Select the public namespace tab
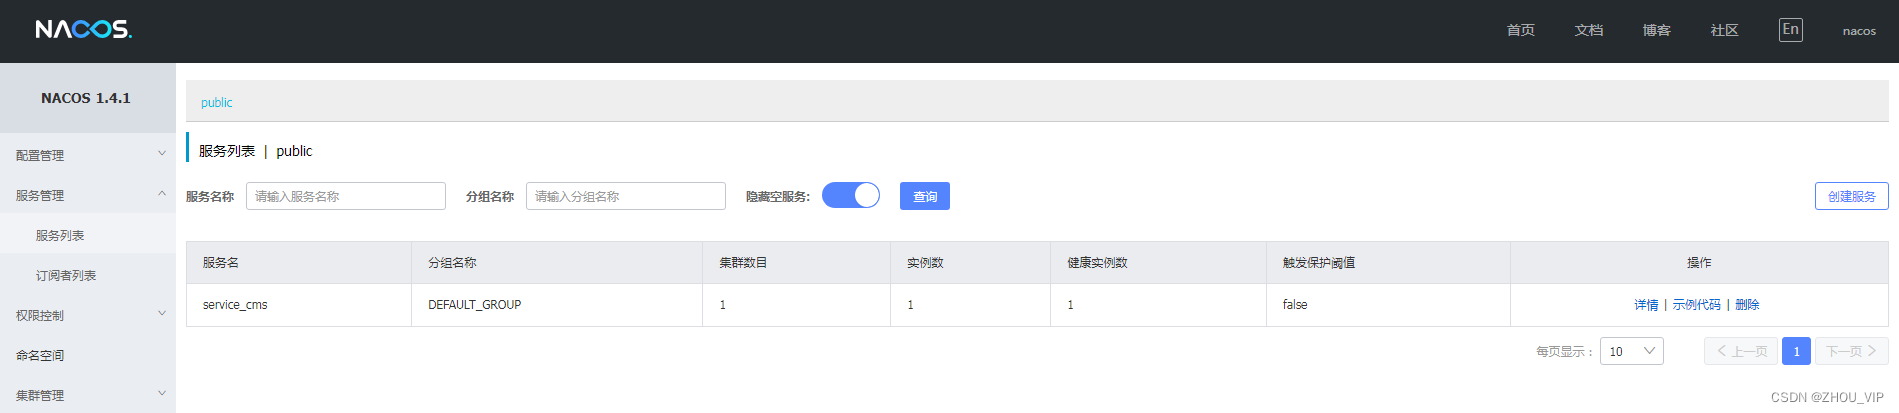Screen dimensions: 1899x413 (216, 102)
